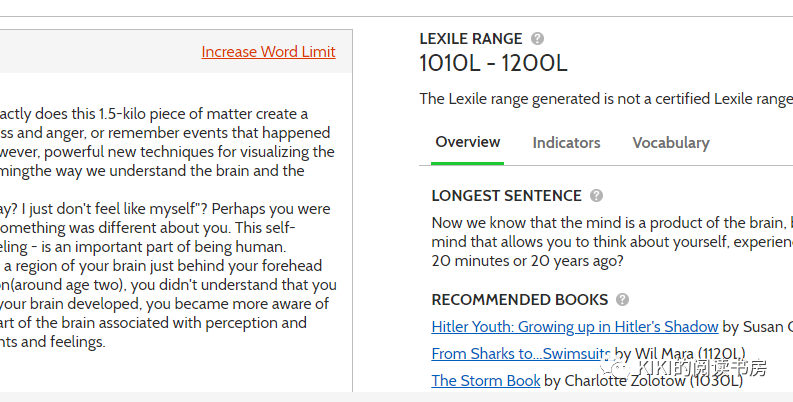The height and width of the screenshot is (402, 793).
Task: Click the LONGEST SENTENCE heading
Action: (x=506, y=196)
